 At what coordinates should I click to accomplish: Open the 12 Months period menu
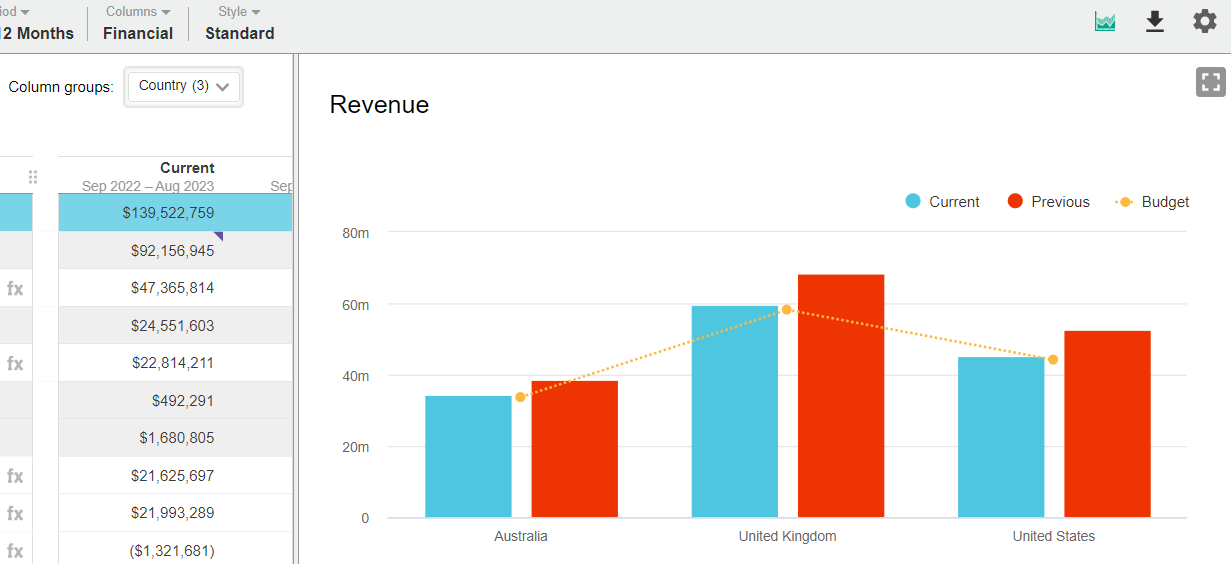(36, 23)
